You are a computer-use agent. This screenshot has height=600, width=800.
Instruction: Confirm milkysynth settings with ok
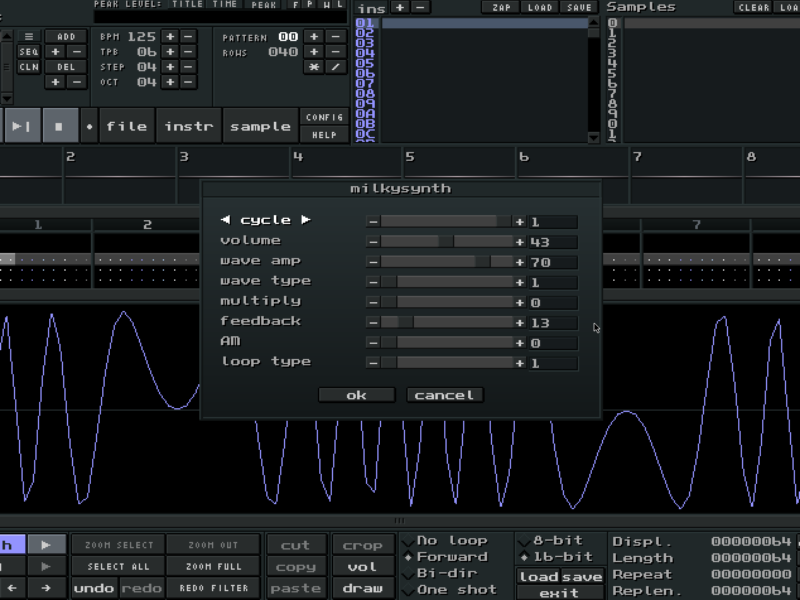click(356, 394)
